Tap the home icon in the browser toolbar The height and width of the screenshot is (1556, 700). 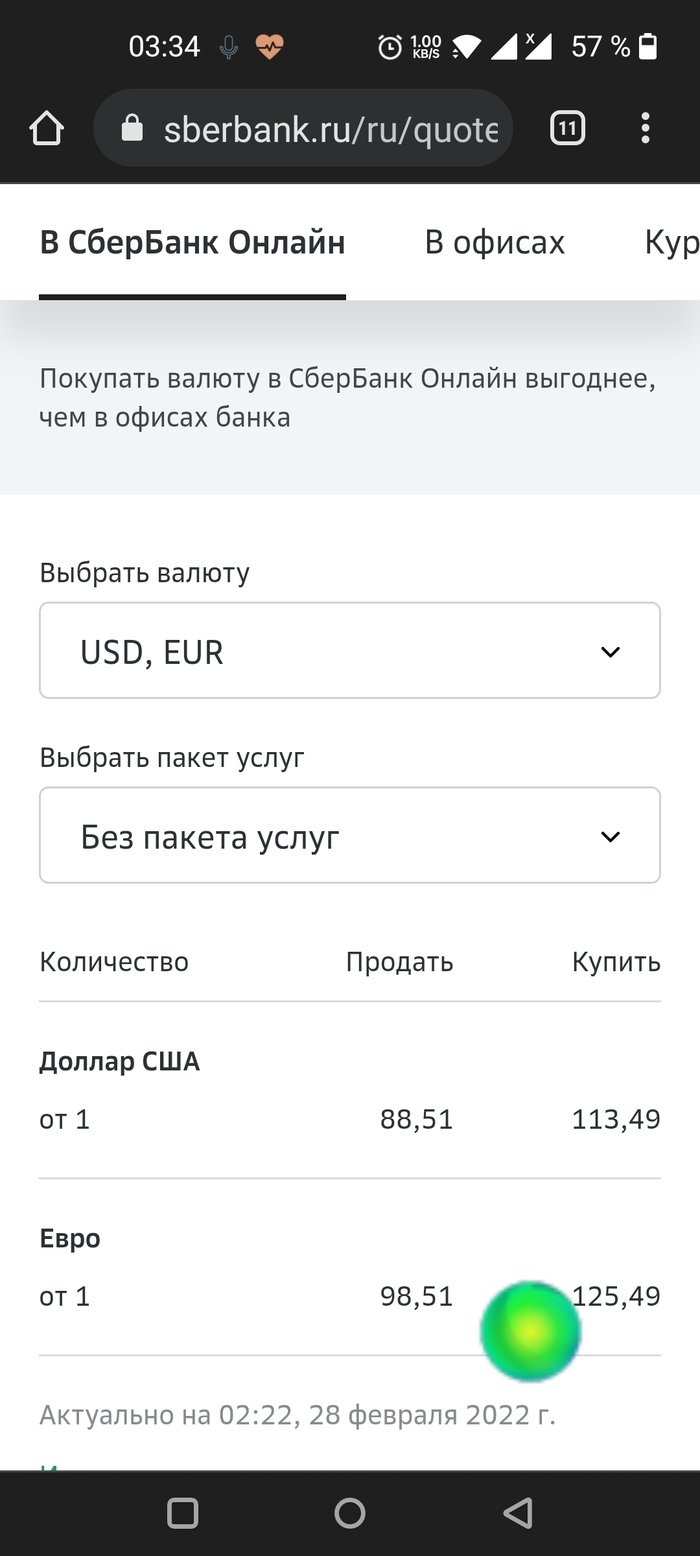click(46, 127)
